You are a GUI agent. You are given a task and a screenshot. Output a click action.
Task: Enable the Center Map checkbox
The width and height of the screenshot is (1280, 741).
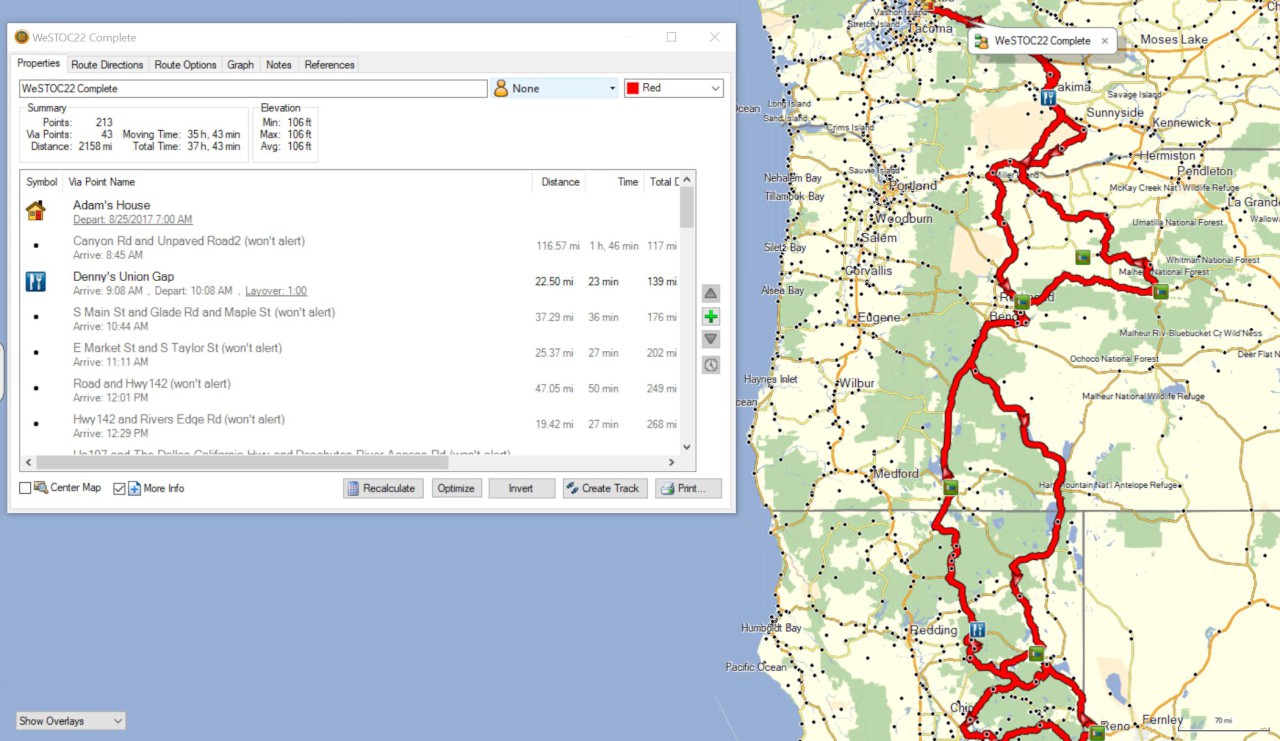coord(26,488)
